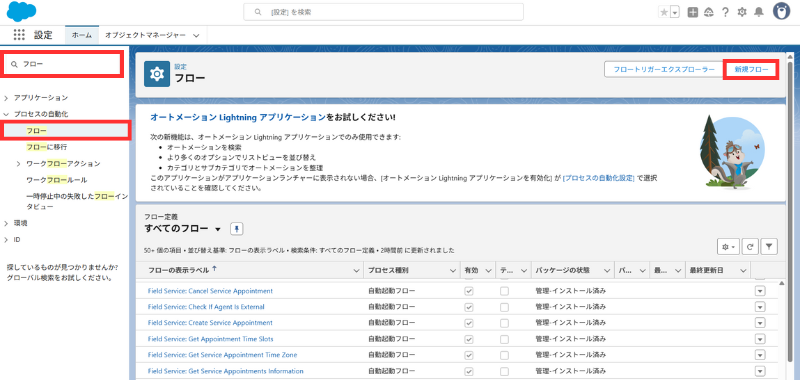Screen dimensions: 800x380
Task: Open the notifications bell
Action: click(759, 13)
